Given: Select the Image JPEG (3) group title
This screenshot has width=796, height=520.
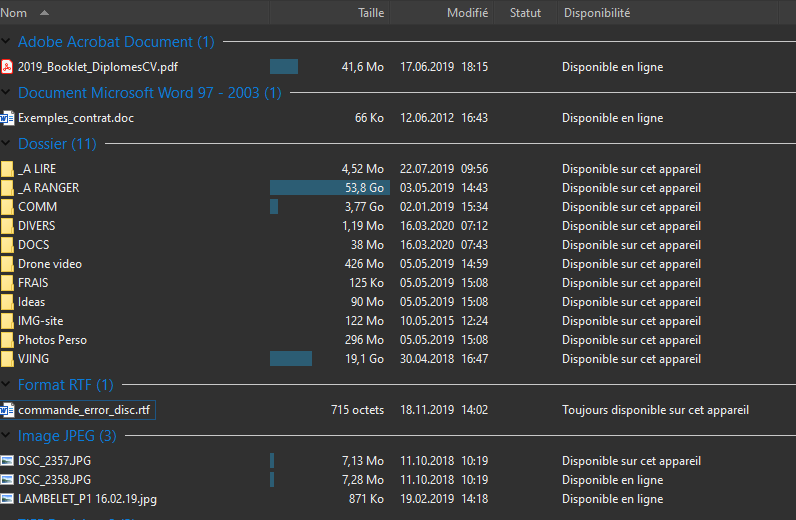Looking at the screenshot, I should 67,436.
